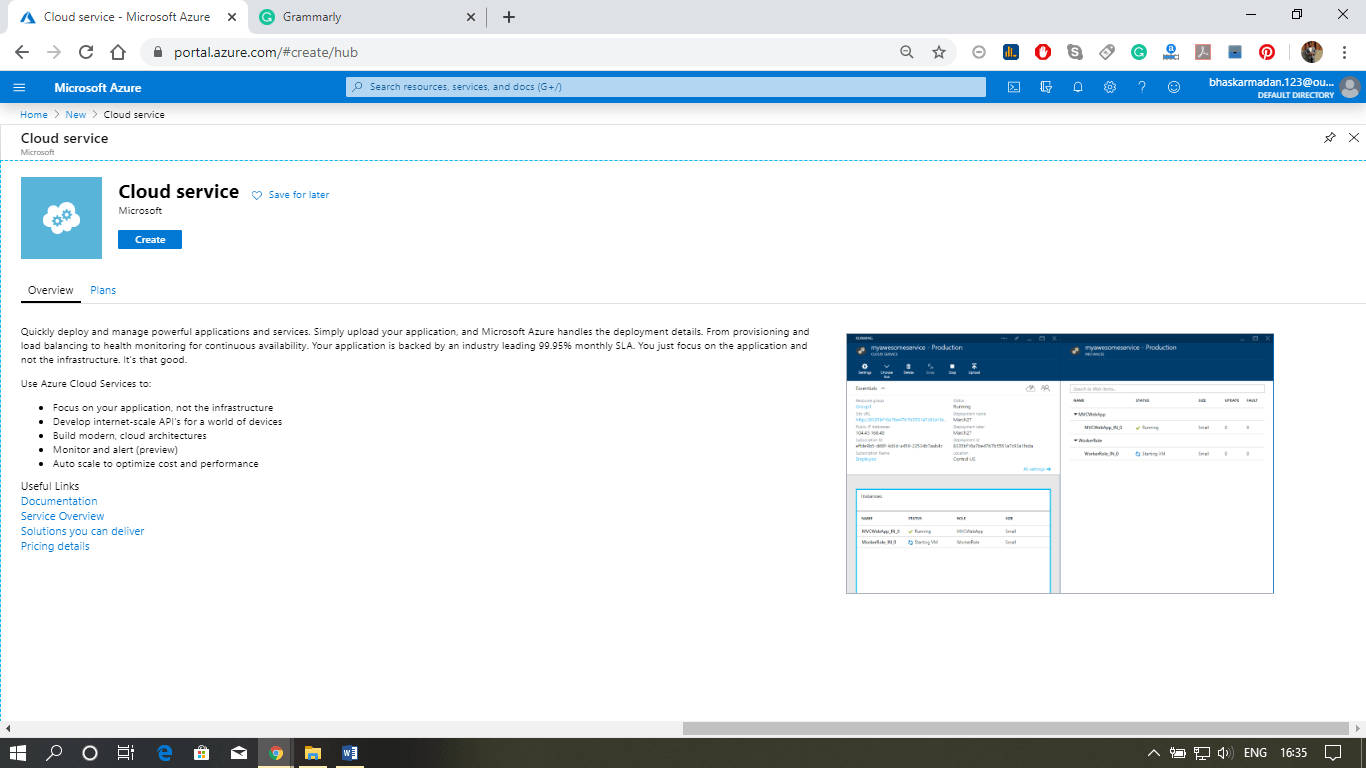Click the Create button
1366x768 pixels.
[150, 240]
